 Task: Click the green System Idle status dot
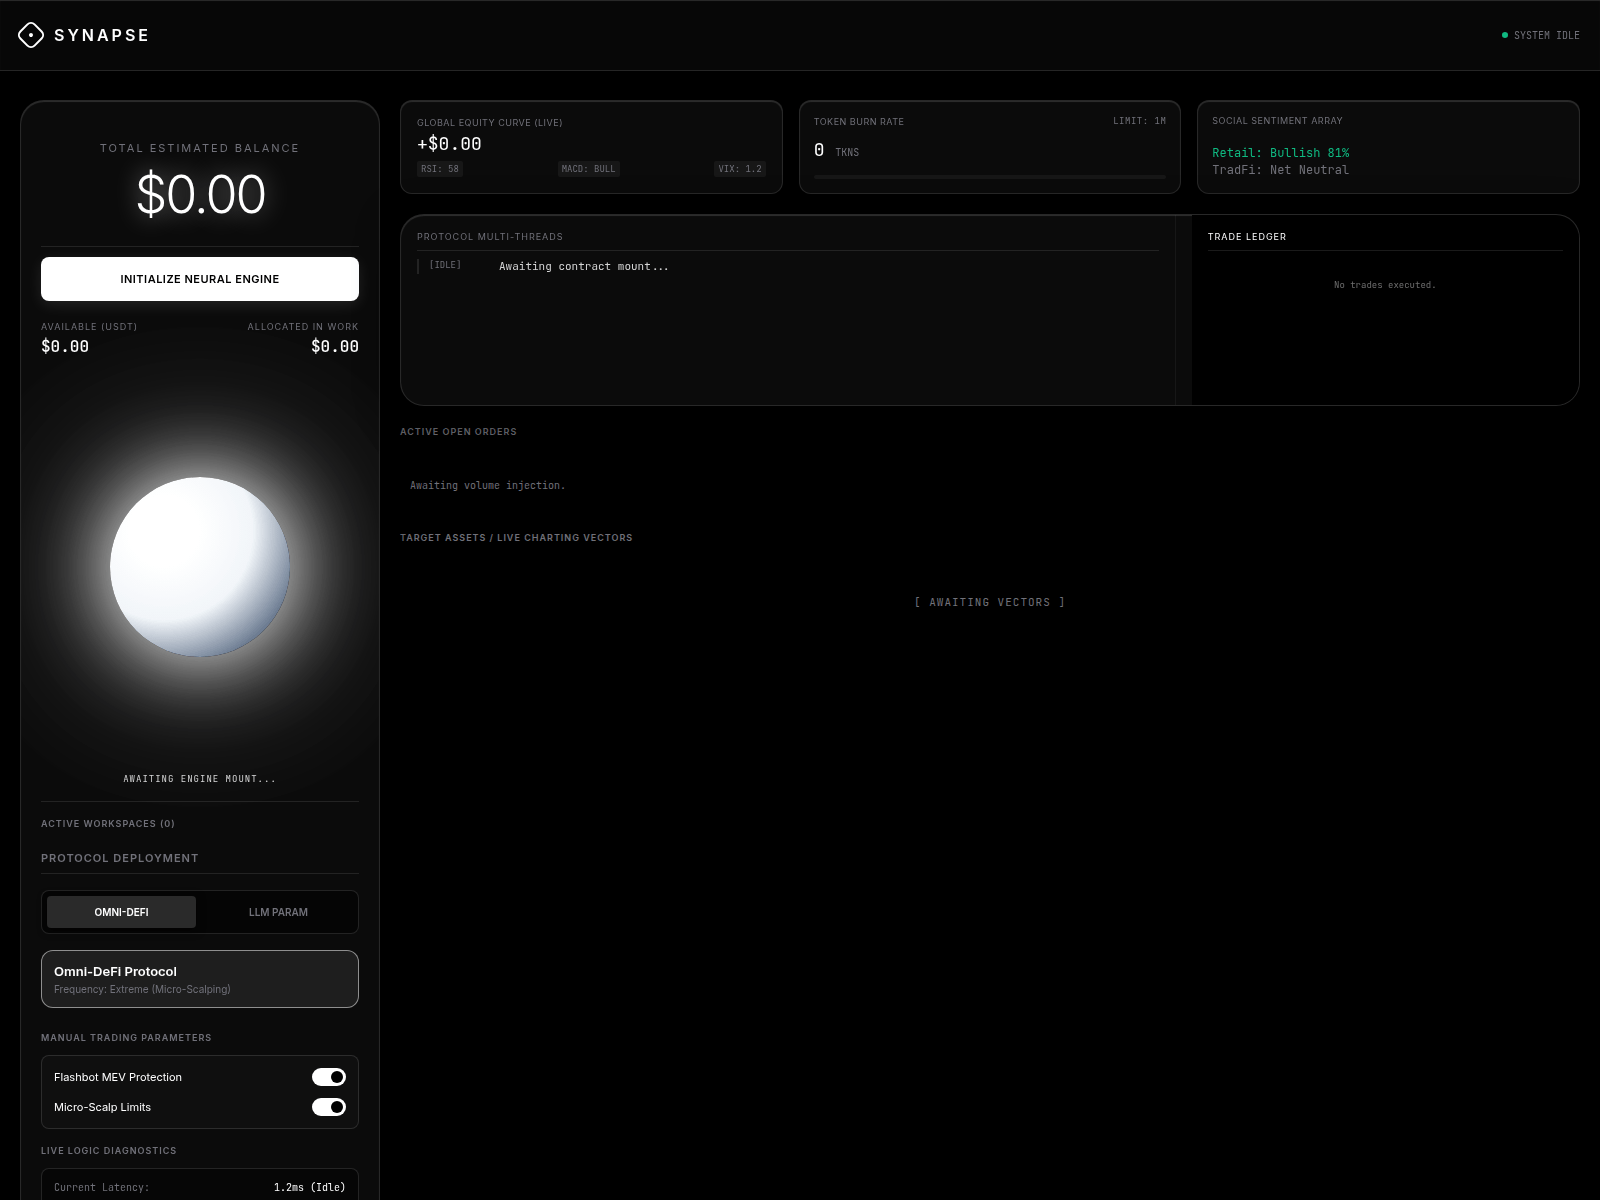tap(1505, 35)
